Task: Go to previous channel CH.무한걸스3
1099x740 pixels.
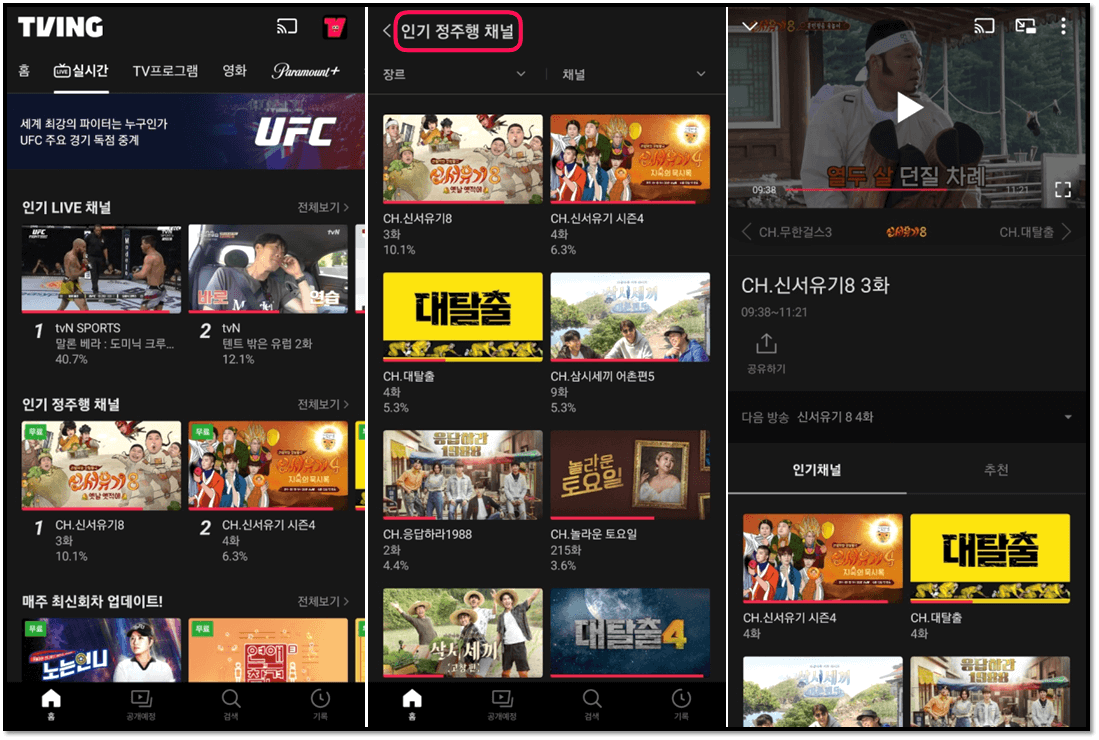Action: [x=787, y=232]
